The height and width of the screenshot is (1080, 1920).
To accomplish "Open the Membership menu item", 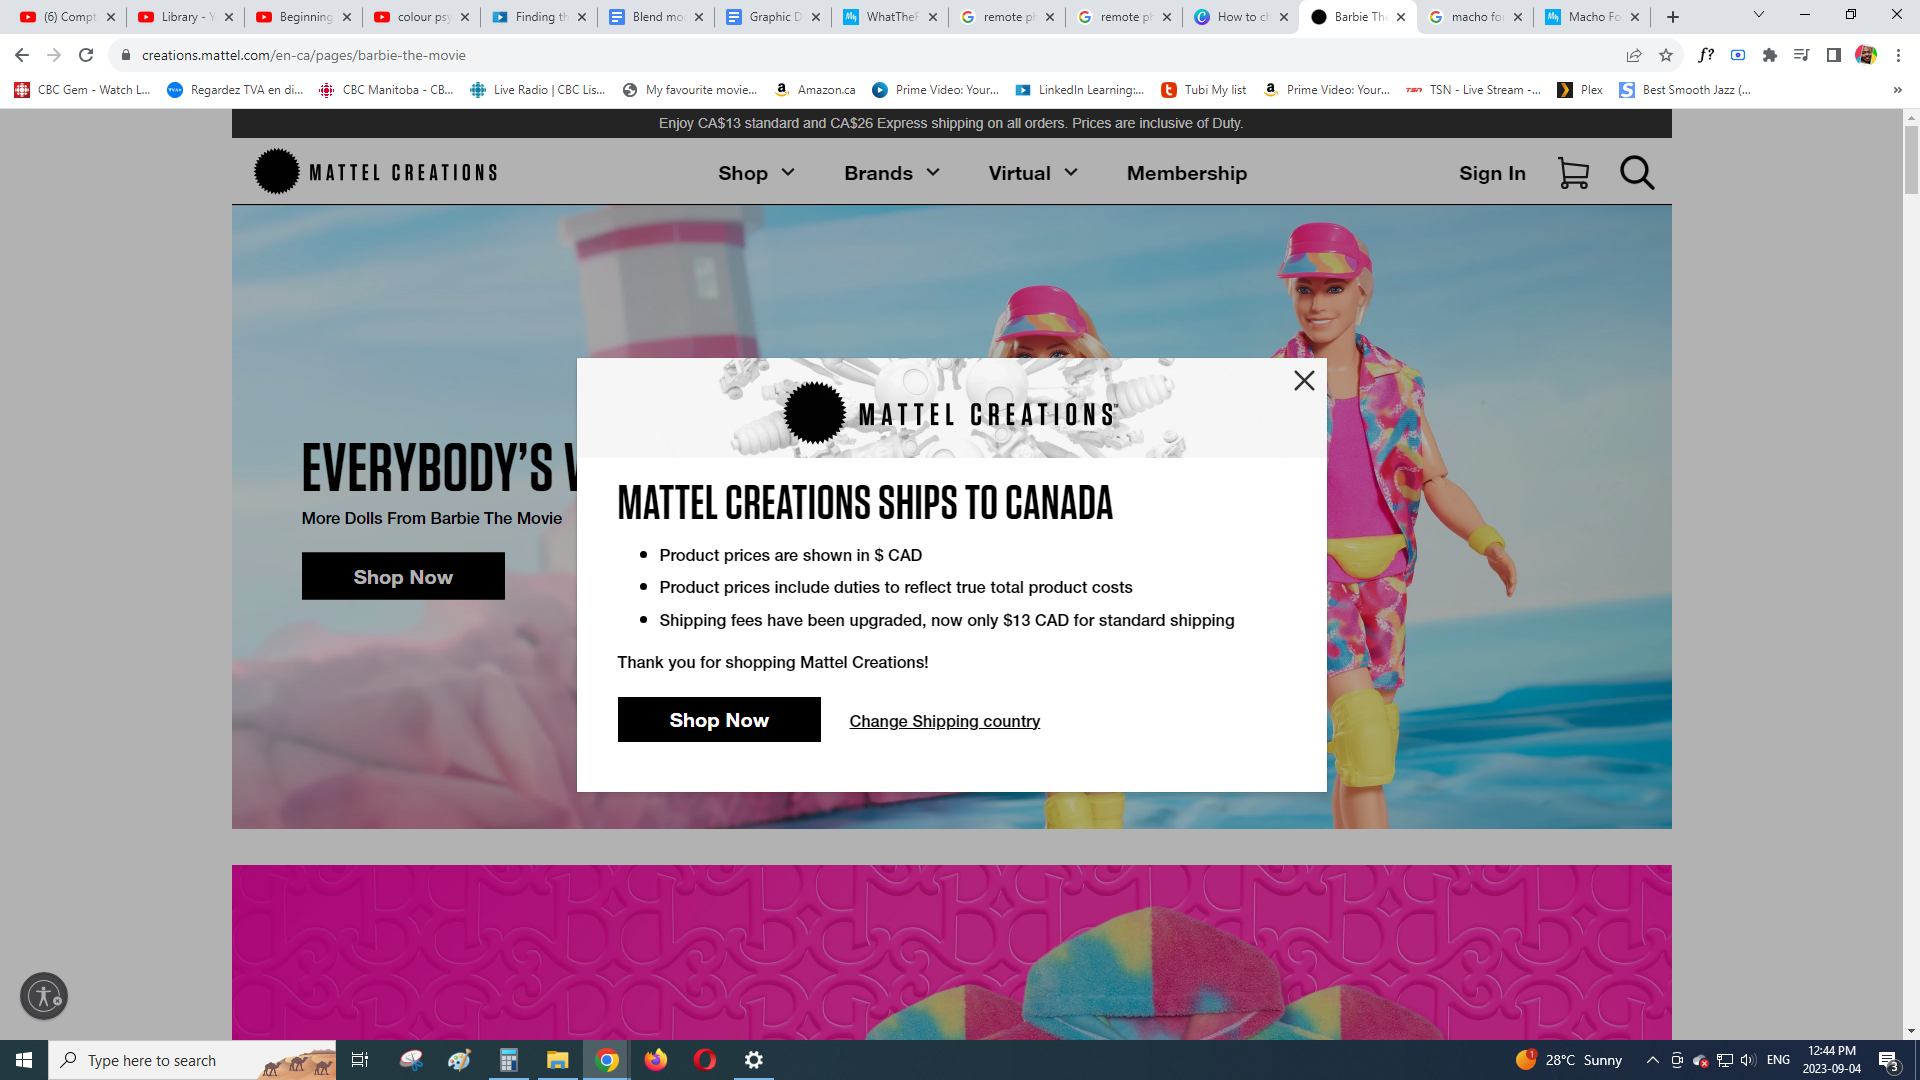I will tap(1187, 173).
